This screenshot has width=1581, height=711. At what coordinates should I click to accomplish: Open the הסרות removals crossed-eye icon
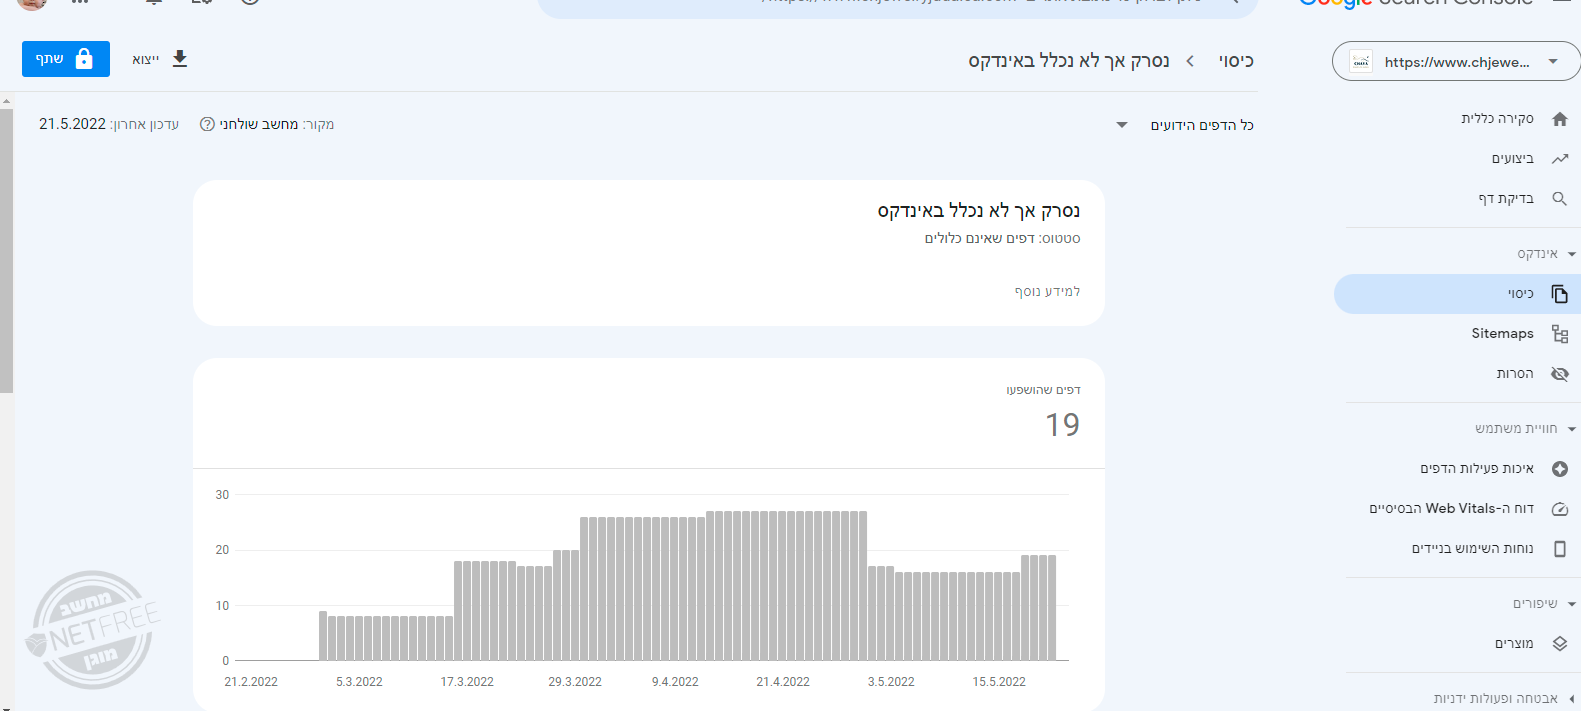pos(1559,374)
